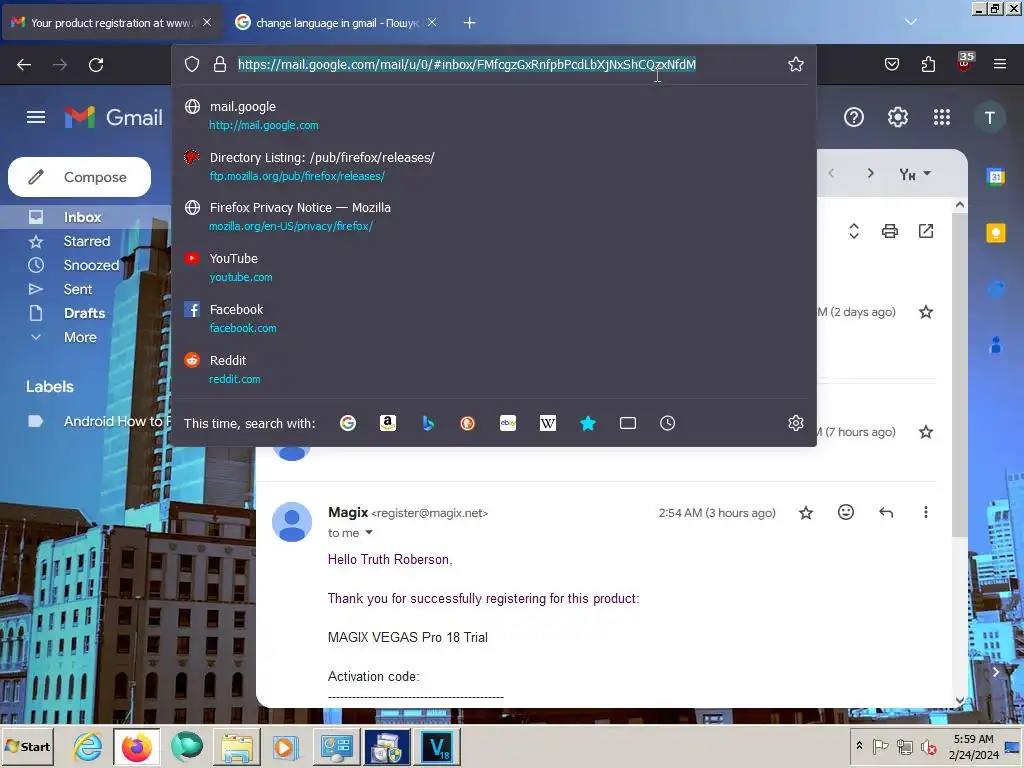The width and height of the screenshot is (1024, 768).
Task: Open Inbox in Gmail sidebar
Action: point(82,217)
